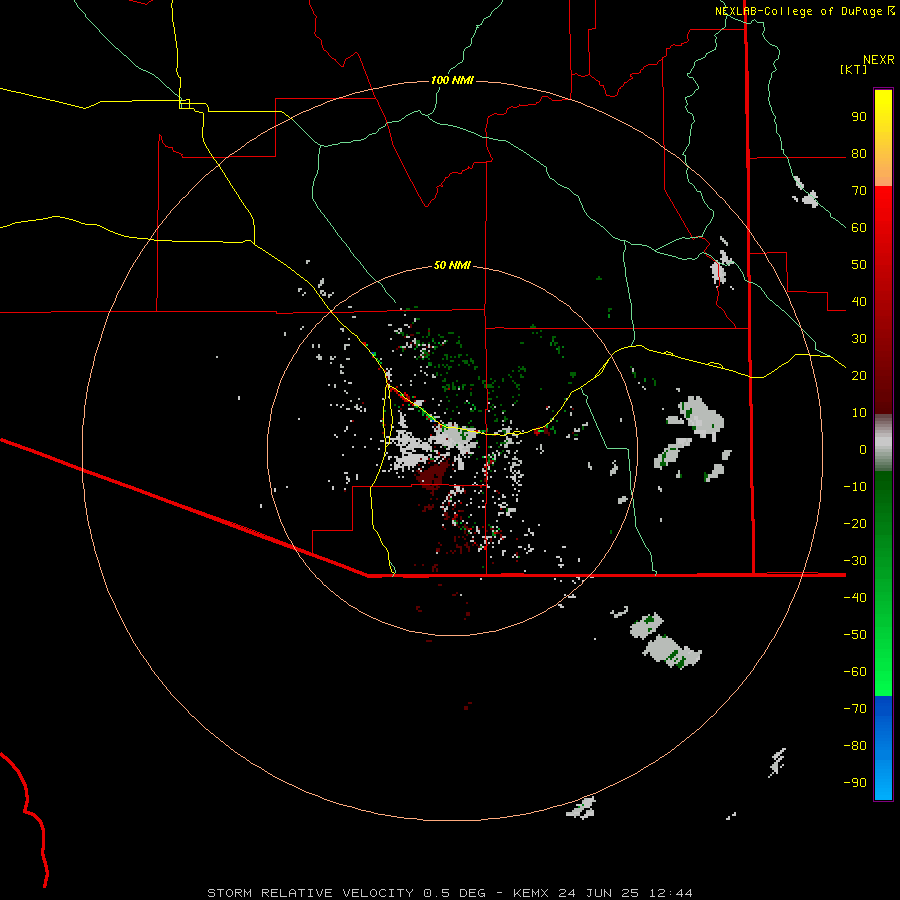The height and width of the screenshot is (900, 900).
Task: Select the -50 scale value
Action: pos(855,634)
